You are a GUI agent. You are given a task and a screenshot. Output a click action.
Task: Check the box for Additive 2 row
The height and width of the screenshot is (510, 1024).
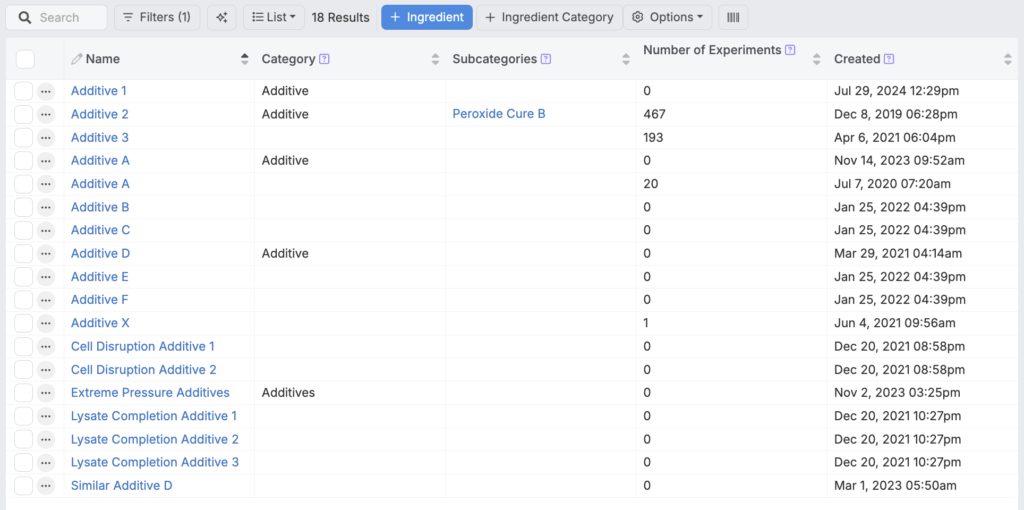(x=24, y=114)
